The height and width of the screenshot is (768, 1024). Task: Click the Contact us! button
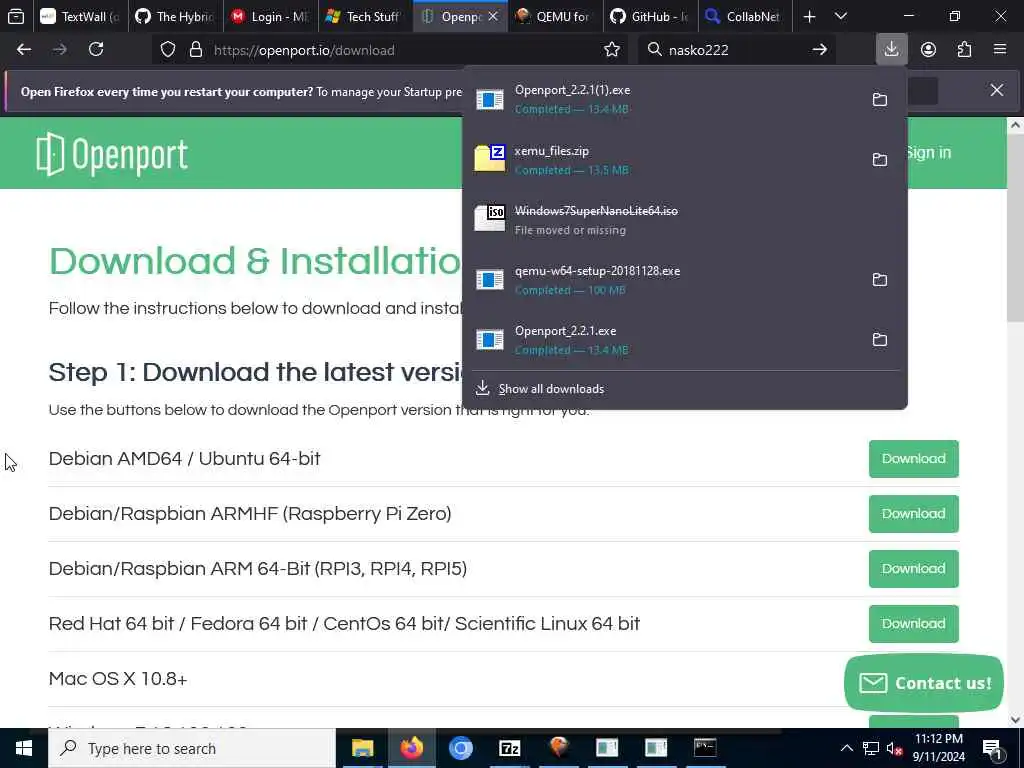(x=924, y=683)
